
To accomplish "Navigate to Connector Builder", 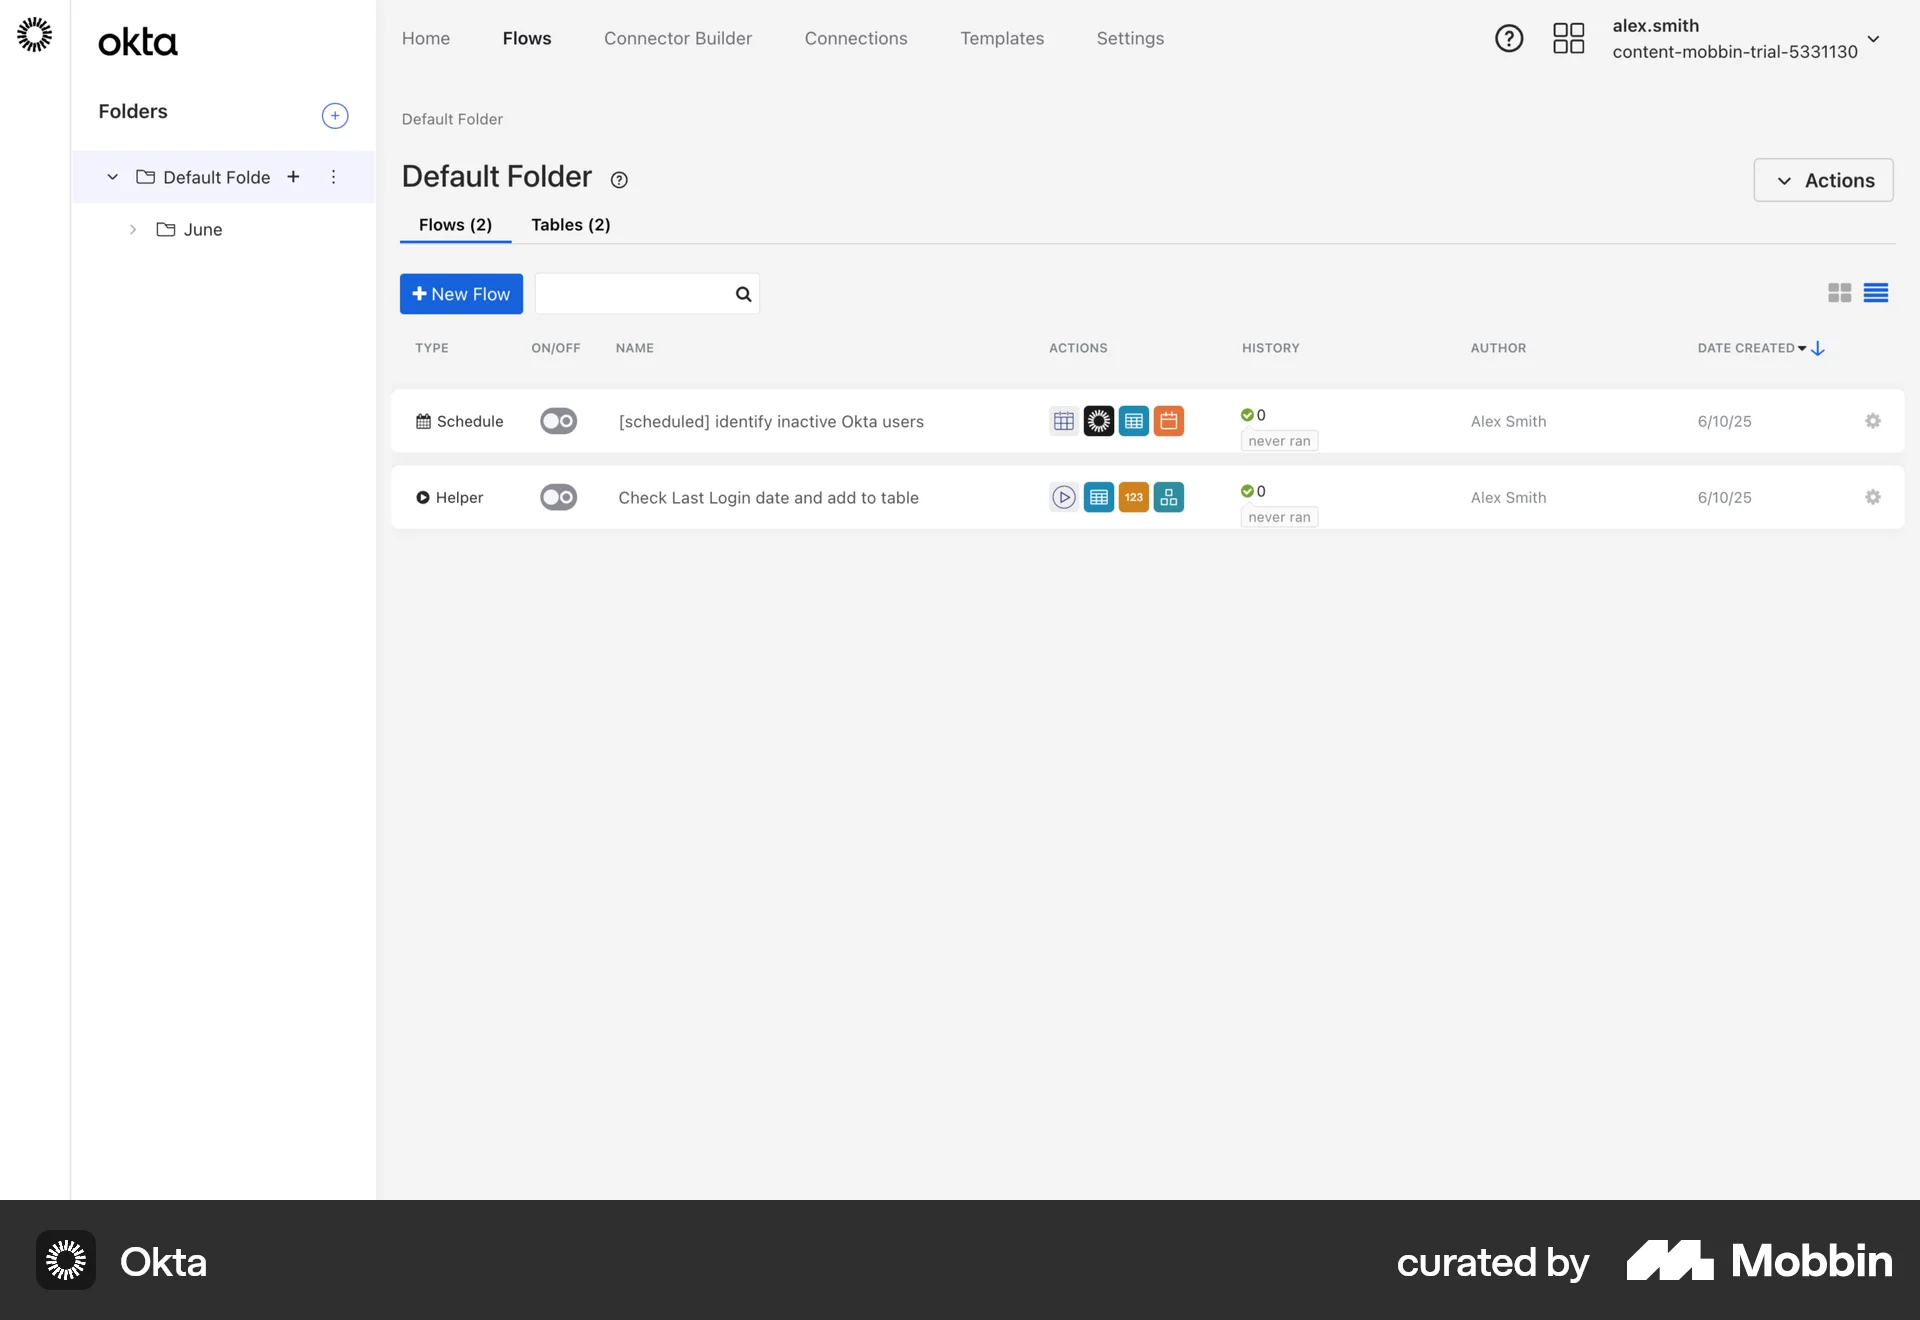I will click(x=677, y=38).
